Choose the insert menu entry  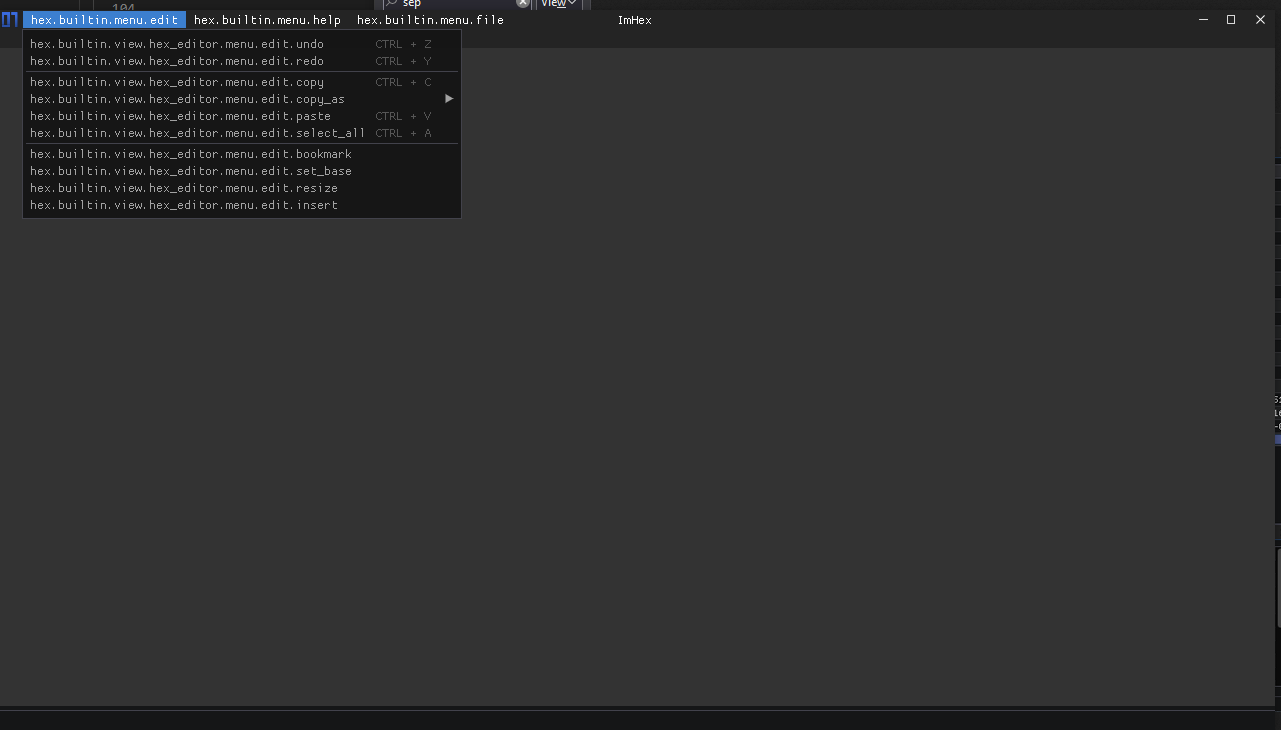click(x=183, y=205)
